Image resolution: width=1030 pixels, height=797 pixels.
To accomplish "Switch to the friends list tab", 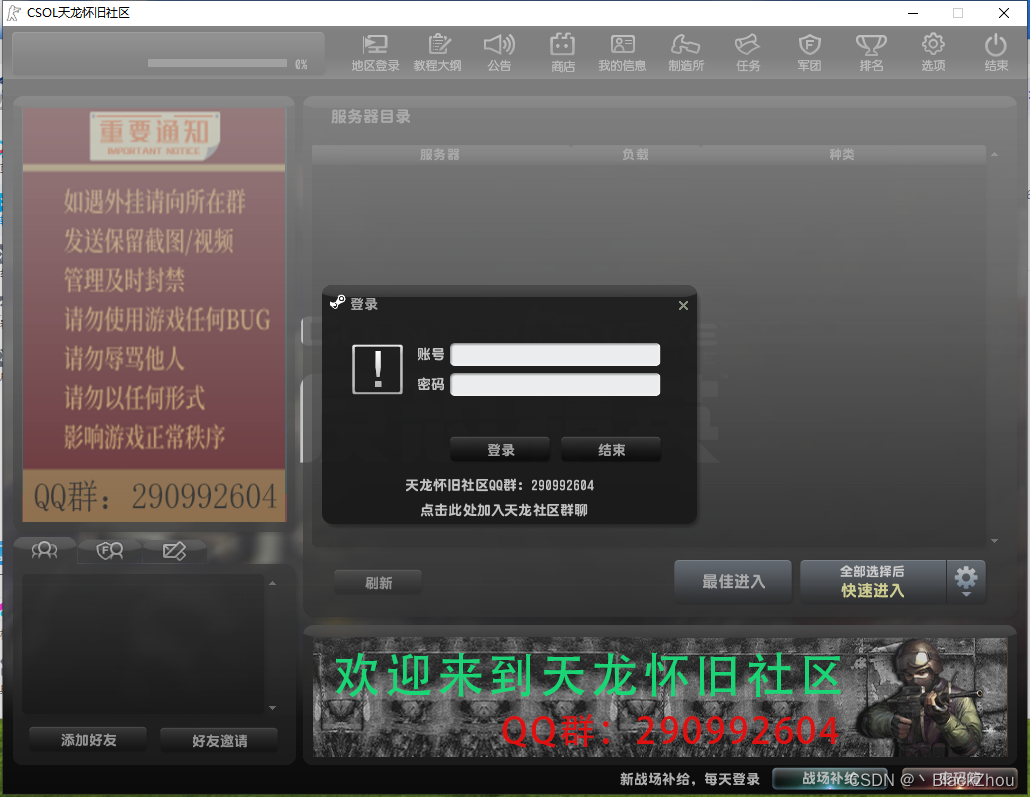I will [45, 549].
